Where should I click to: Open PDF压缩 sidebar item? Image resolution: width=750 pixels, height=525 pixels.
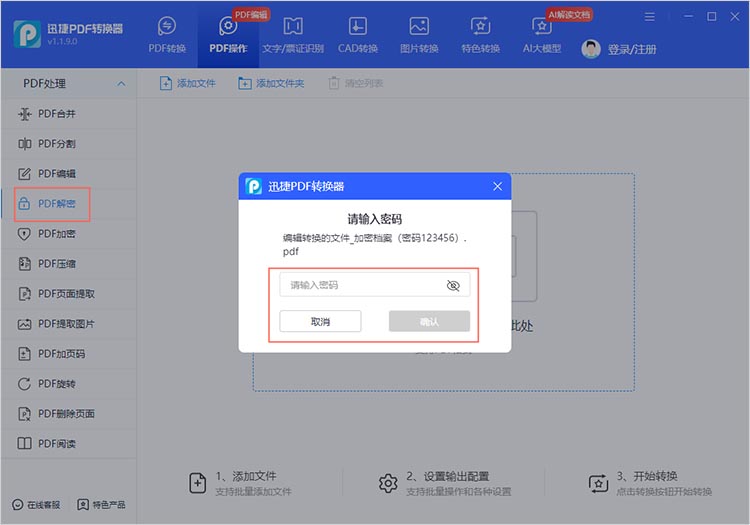coord(68,263)
